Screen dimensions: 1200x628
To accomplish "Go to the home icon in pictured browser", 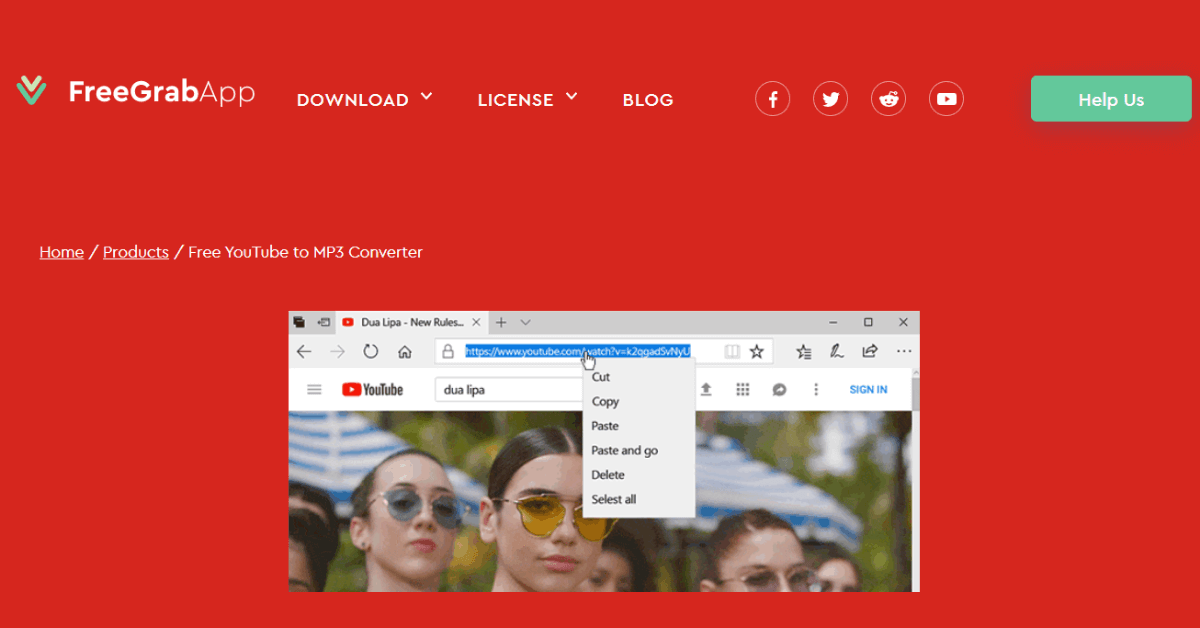I will click(x=405, y=351).
